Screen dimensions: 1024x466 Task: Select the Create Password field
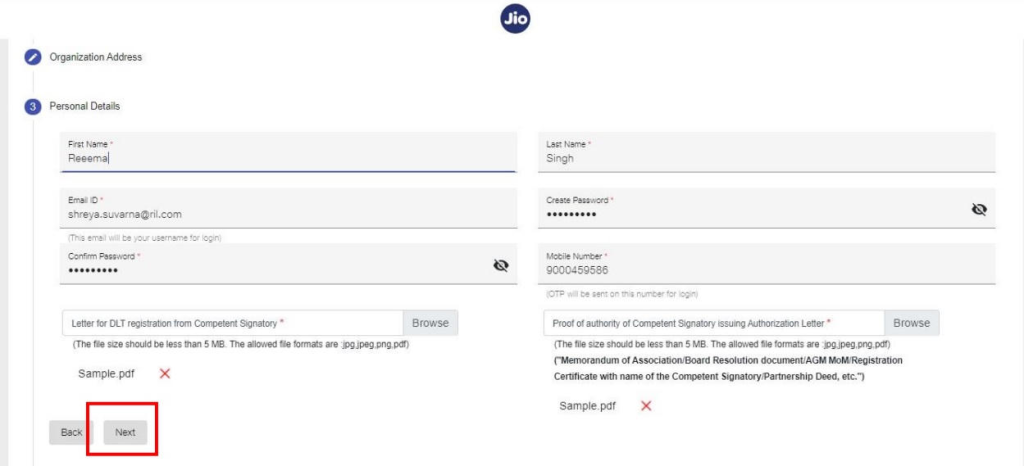pyautogui.click(x=767, y=208)
